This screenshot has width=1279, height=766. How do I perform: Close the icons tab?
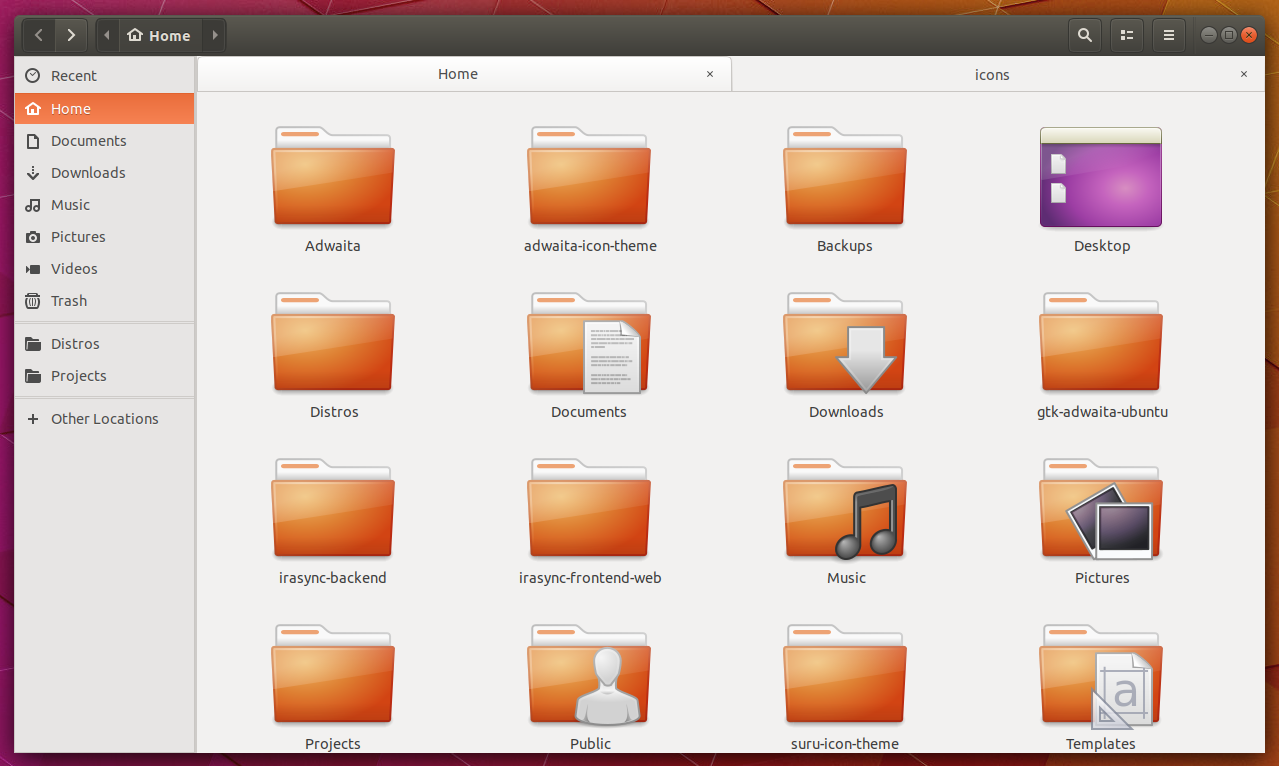[x=1243, y=73]
